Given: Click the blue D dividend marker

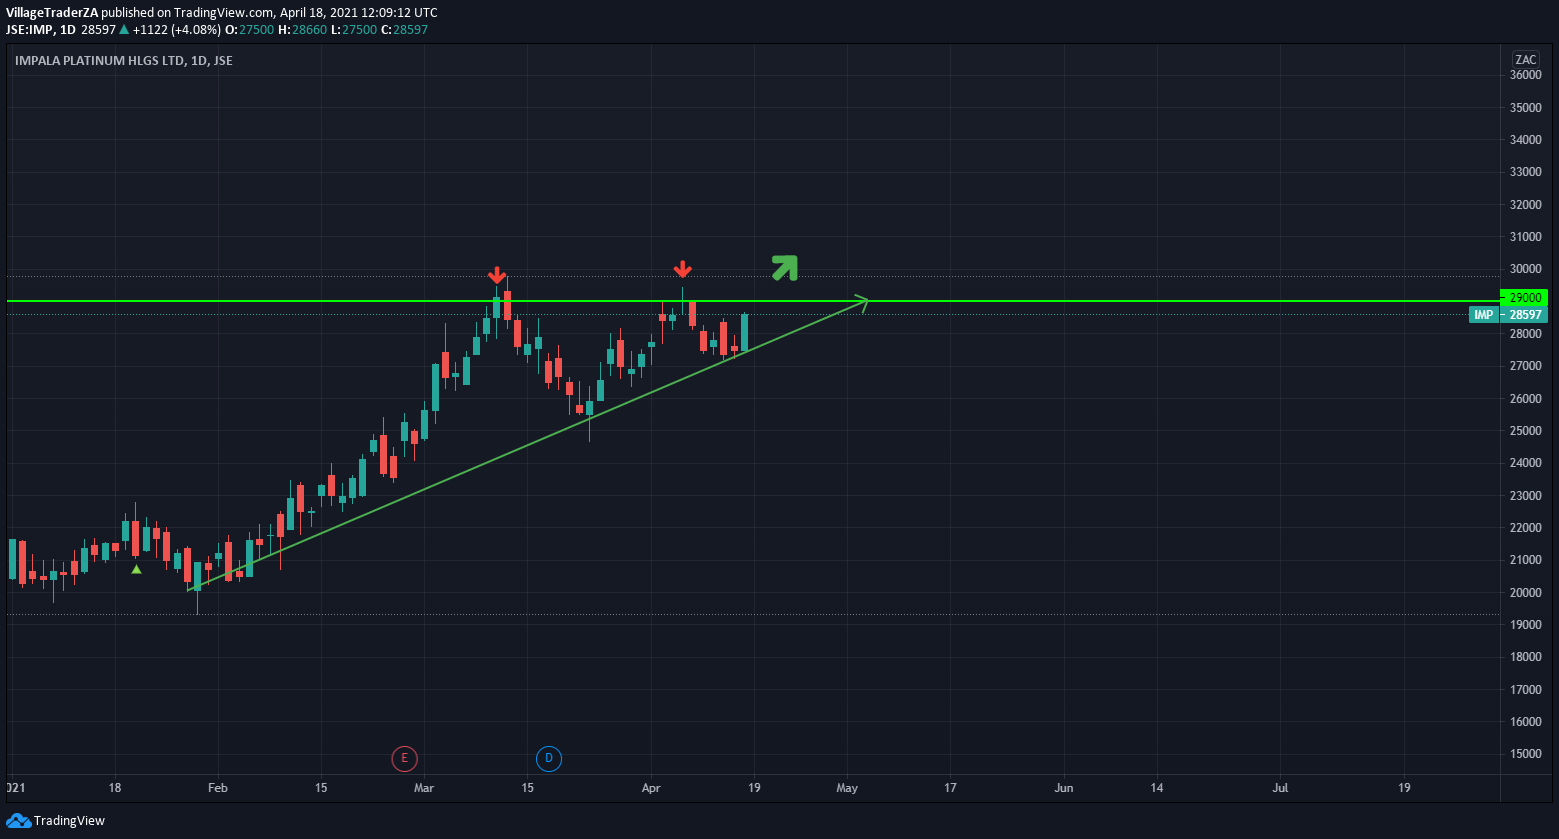Looking at the screenshot, I should pos(549,759).
